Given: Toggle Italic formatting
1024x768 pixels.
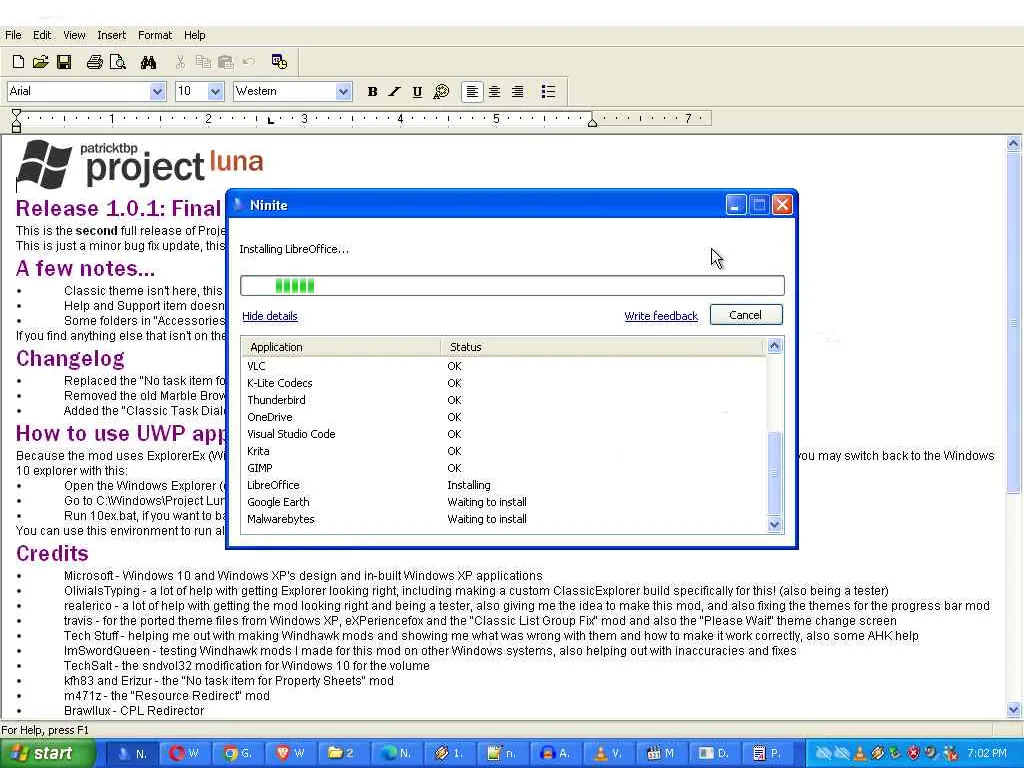Looking at the screenshot, I should [394, 91].
